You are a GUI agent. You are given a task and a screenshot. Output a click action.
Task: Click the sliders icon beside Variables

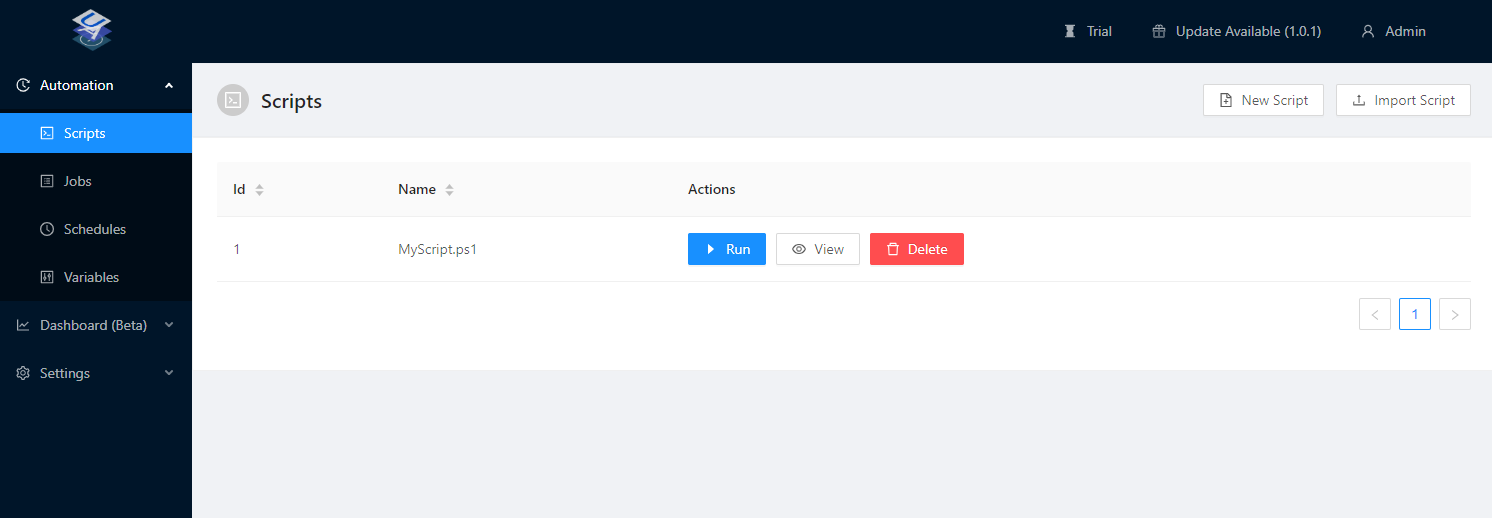click(46, 277)
